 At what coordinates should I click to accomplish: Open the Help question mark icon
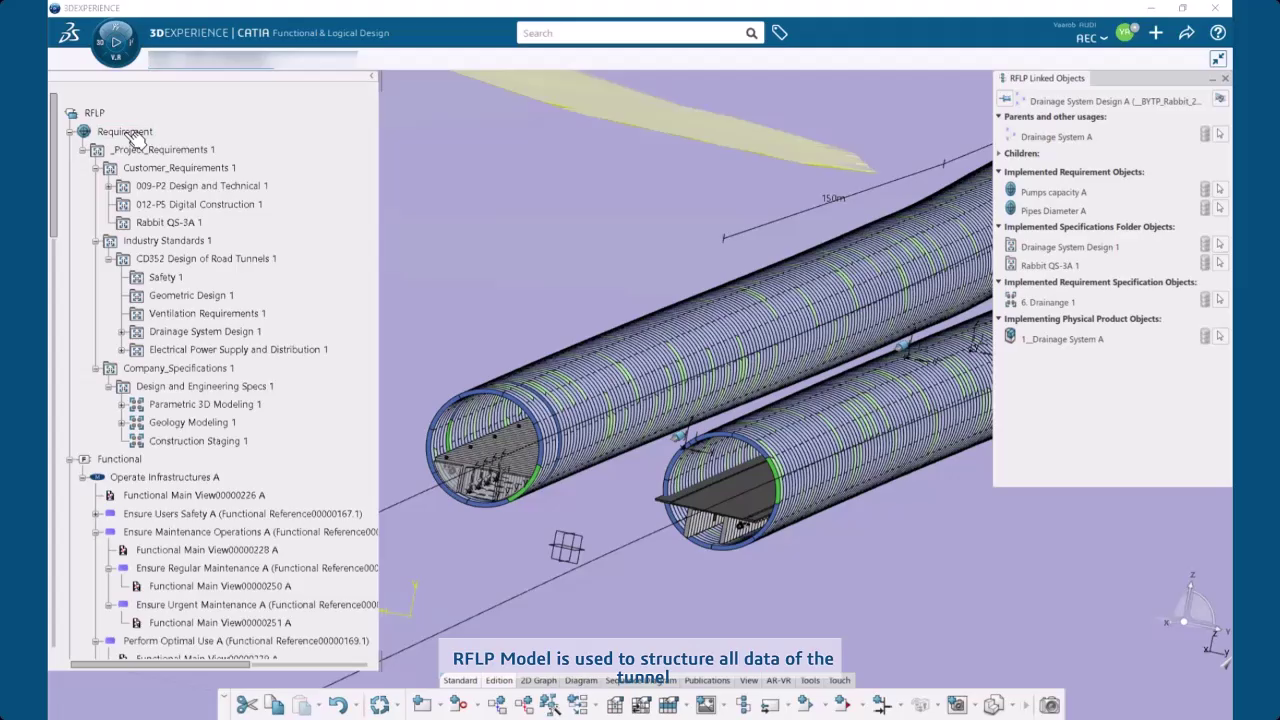click(1217, 33)
